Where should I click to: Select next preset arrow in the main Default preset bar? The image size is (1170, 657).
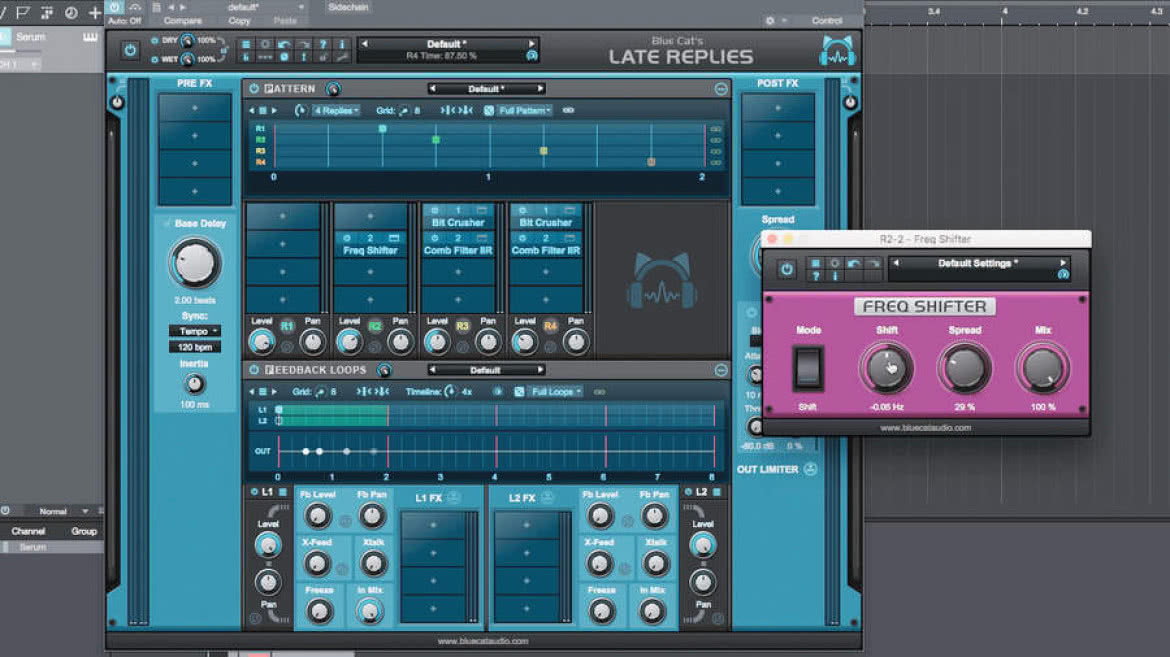point(531,44)
